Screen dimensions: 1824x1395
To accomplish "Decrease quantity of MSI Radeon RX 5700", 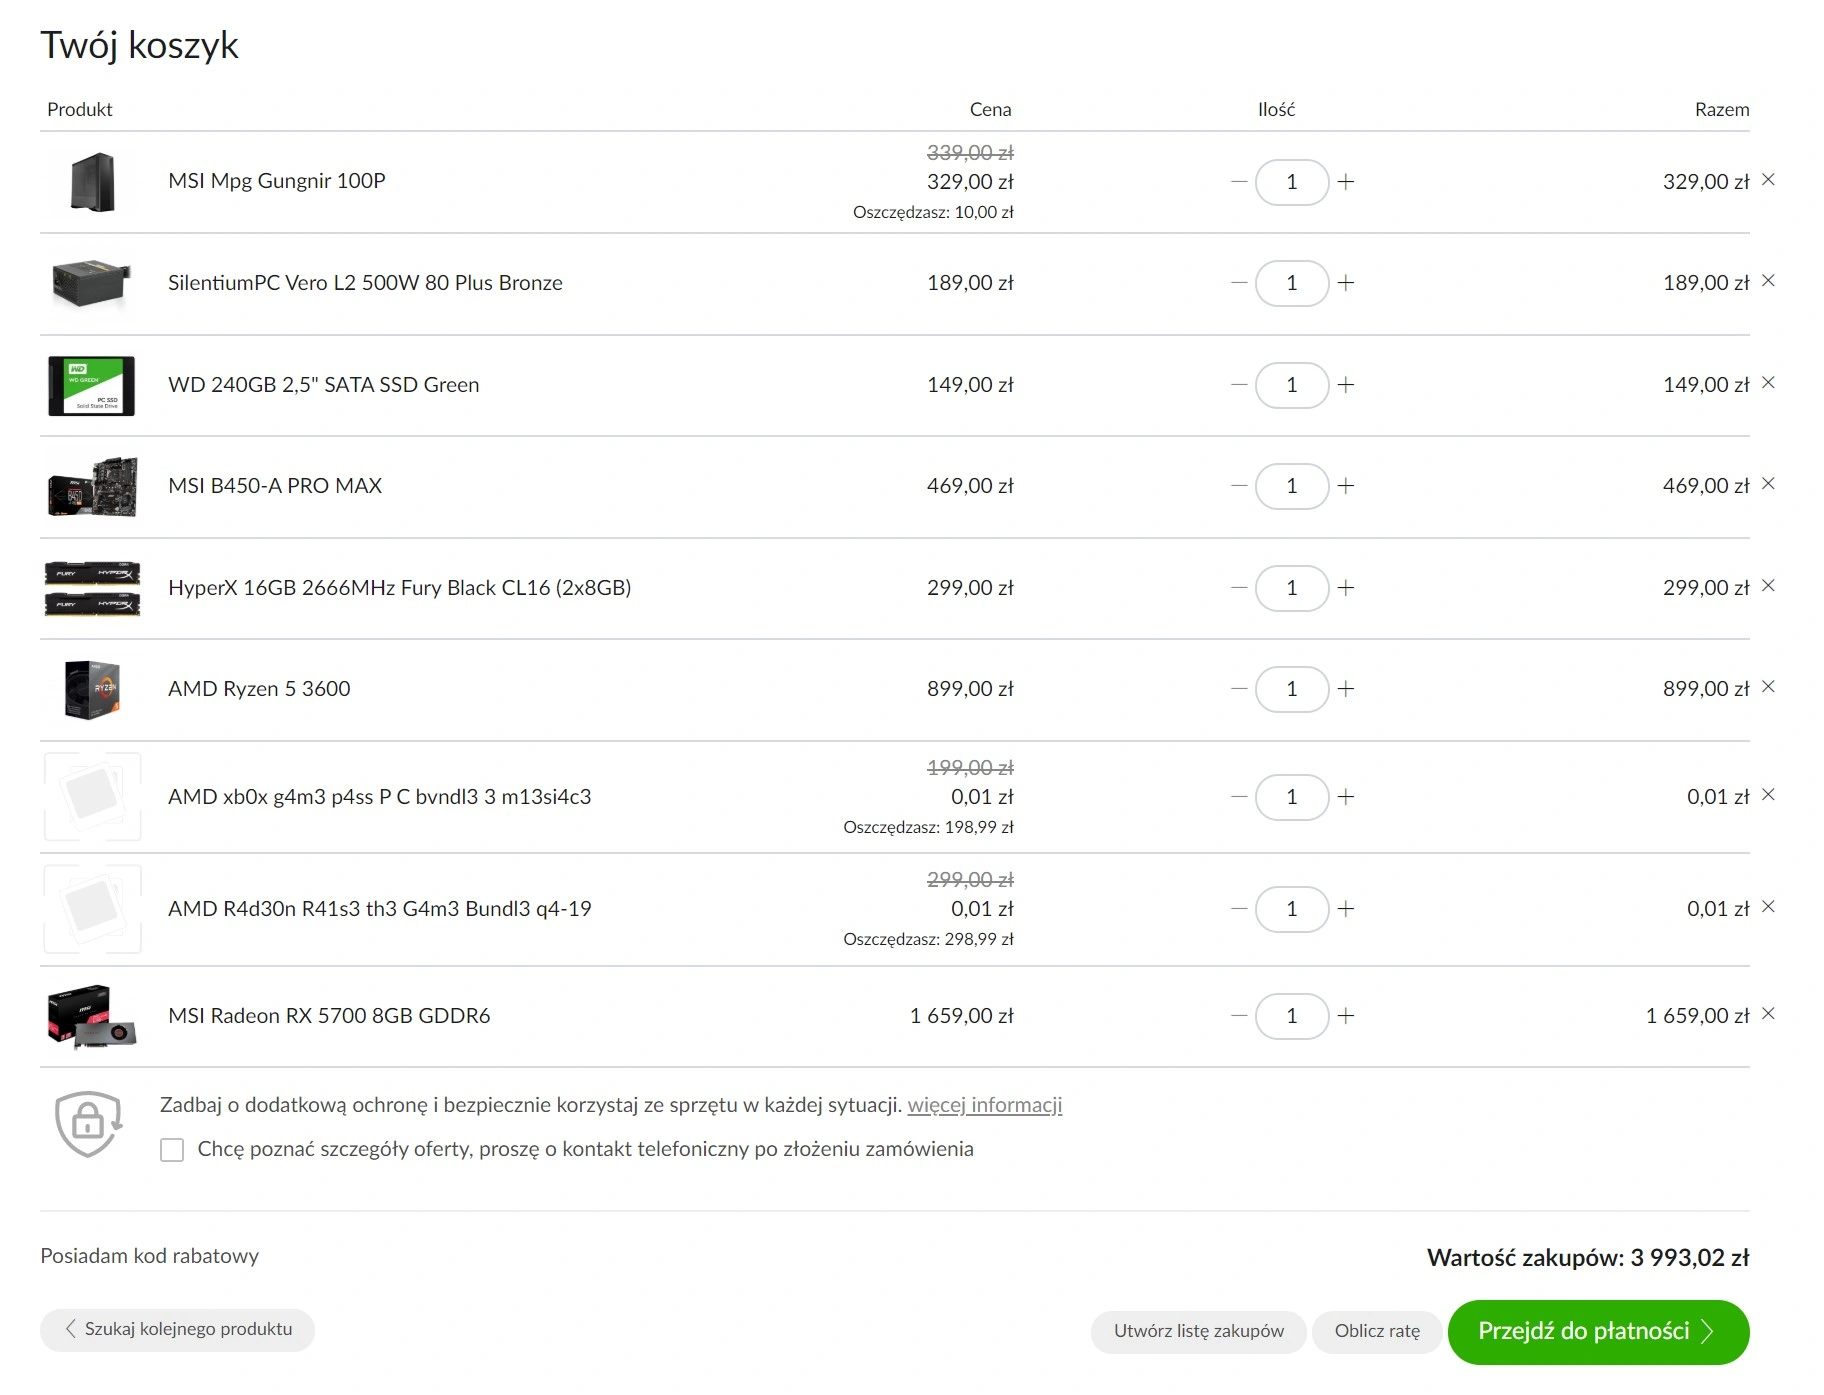I will [x=1239, y=1016].
